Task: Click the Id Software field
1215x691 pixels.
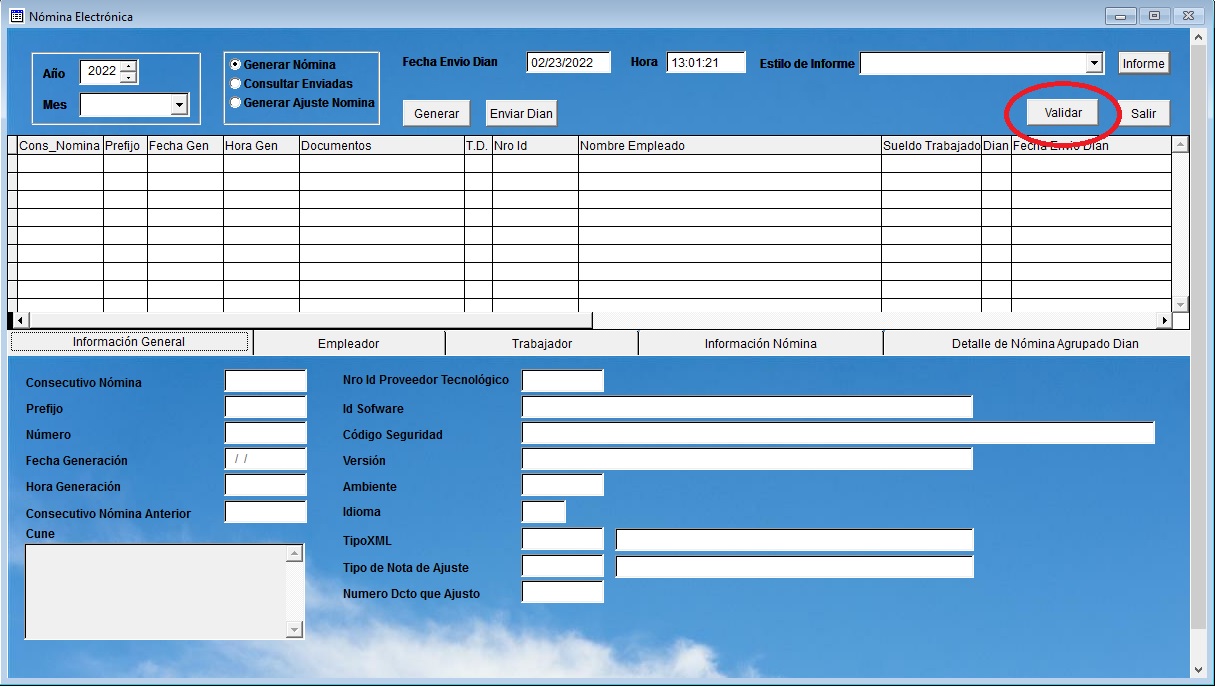Action: (x=747, y=407)
